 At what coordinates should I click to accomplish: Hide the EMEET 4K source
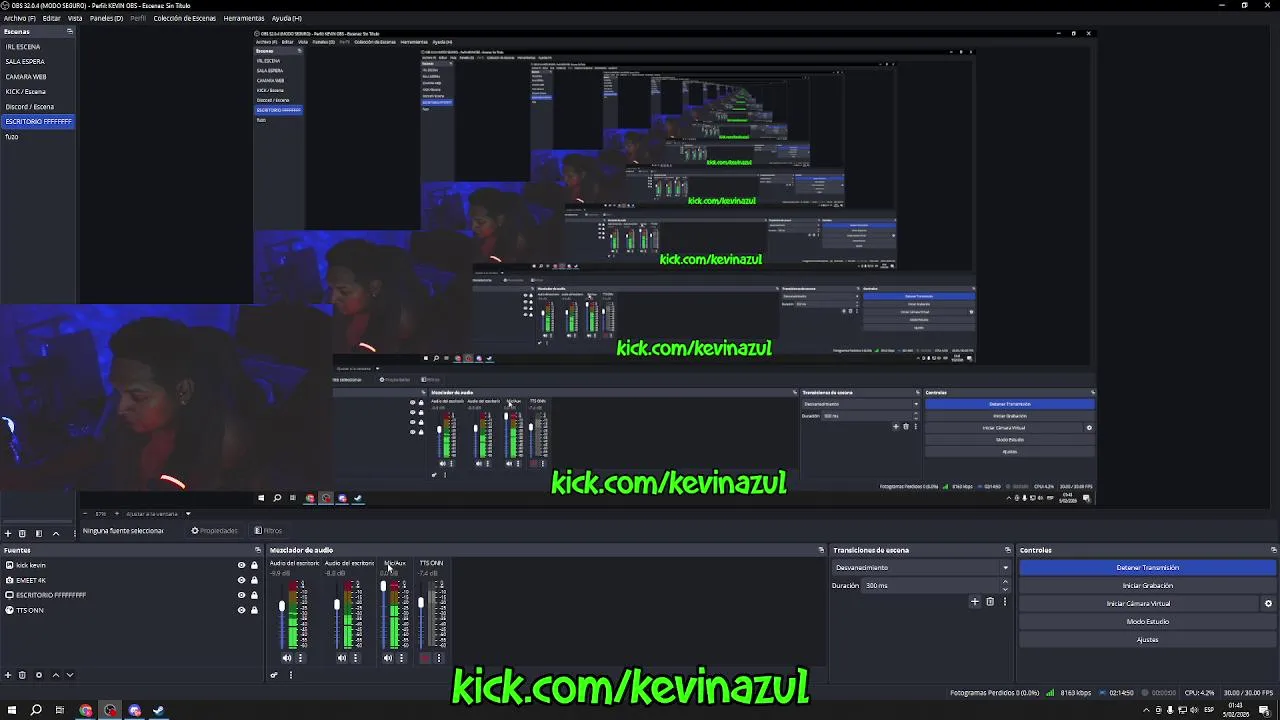click(241, 580)
